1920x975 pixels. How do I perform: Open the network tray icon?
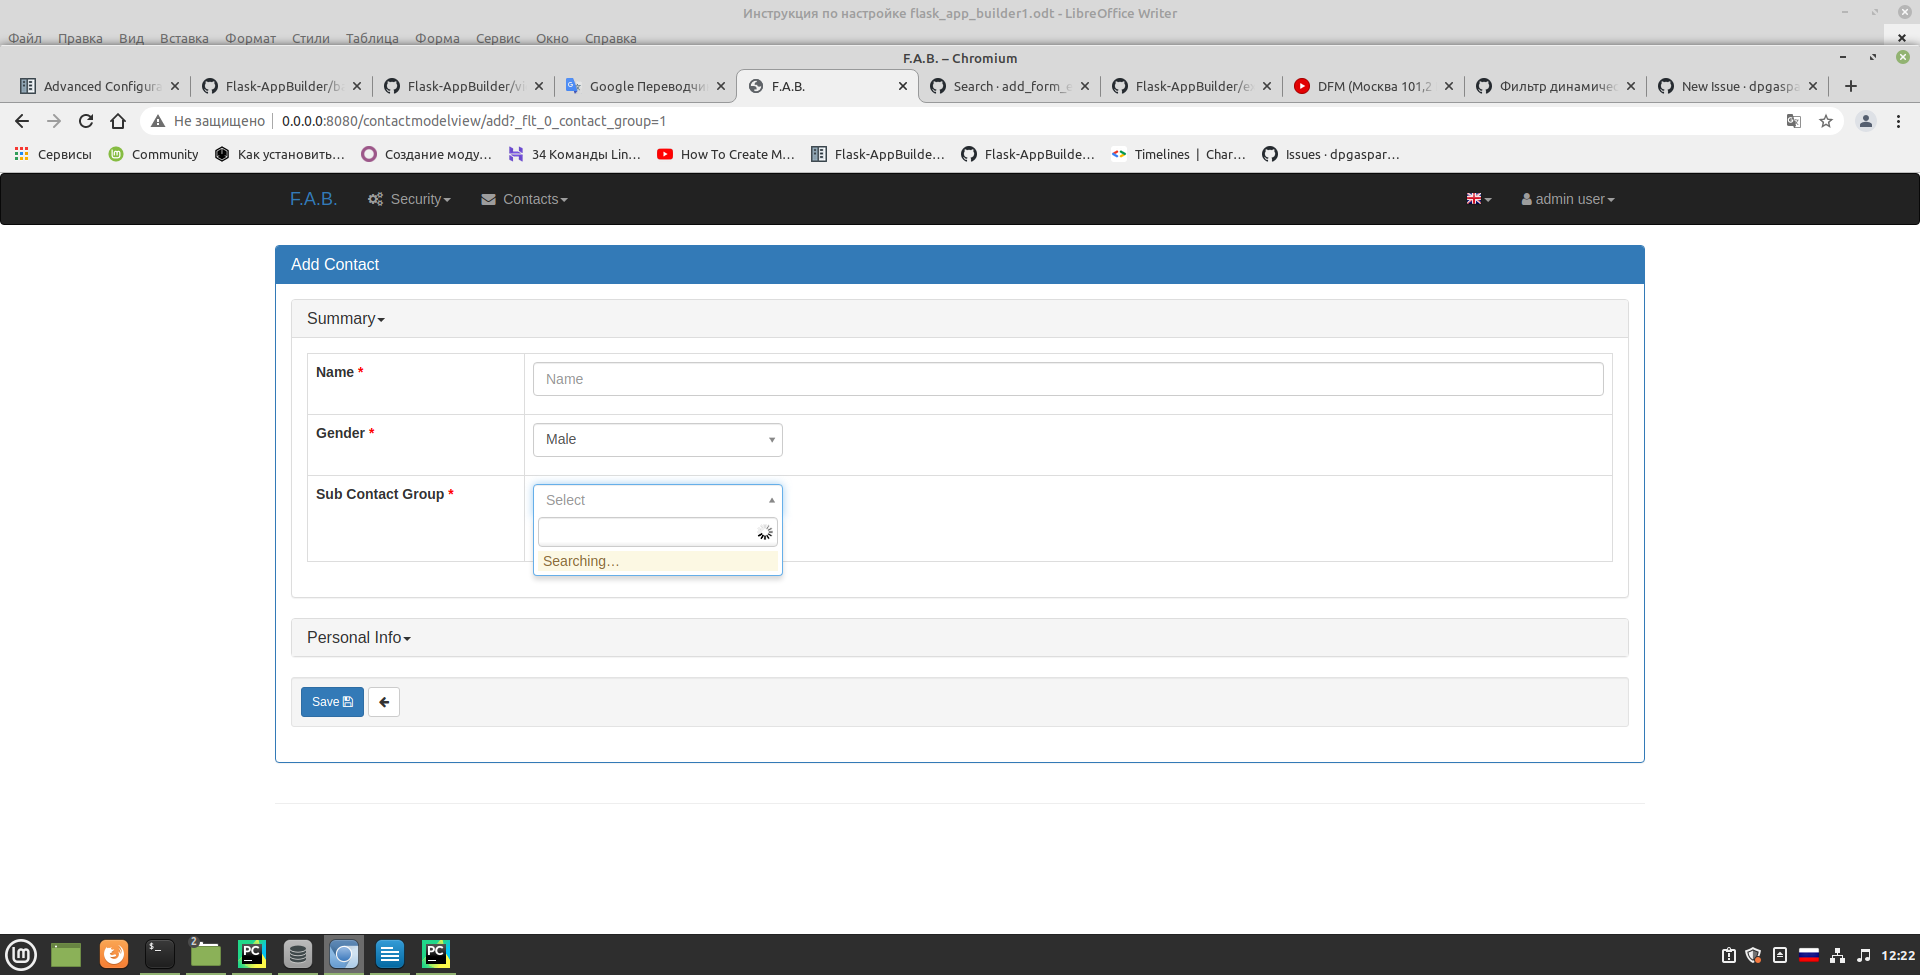1837,955
